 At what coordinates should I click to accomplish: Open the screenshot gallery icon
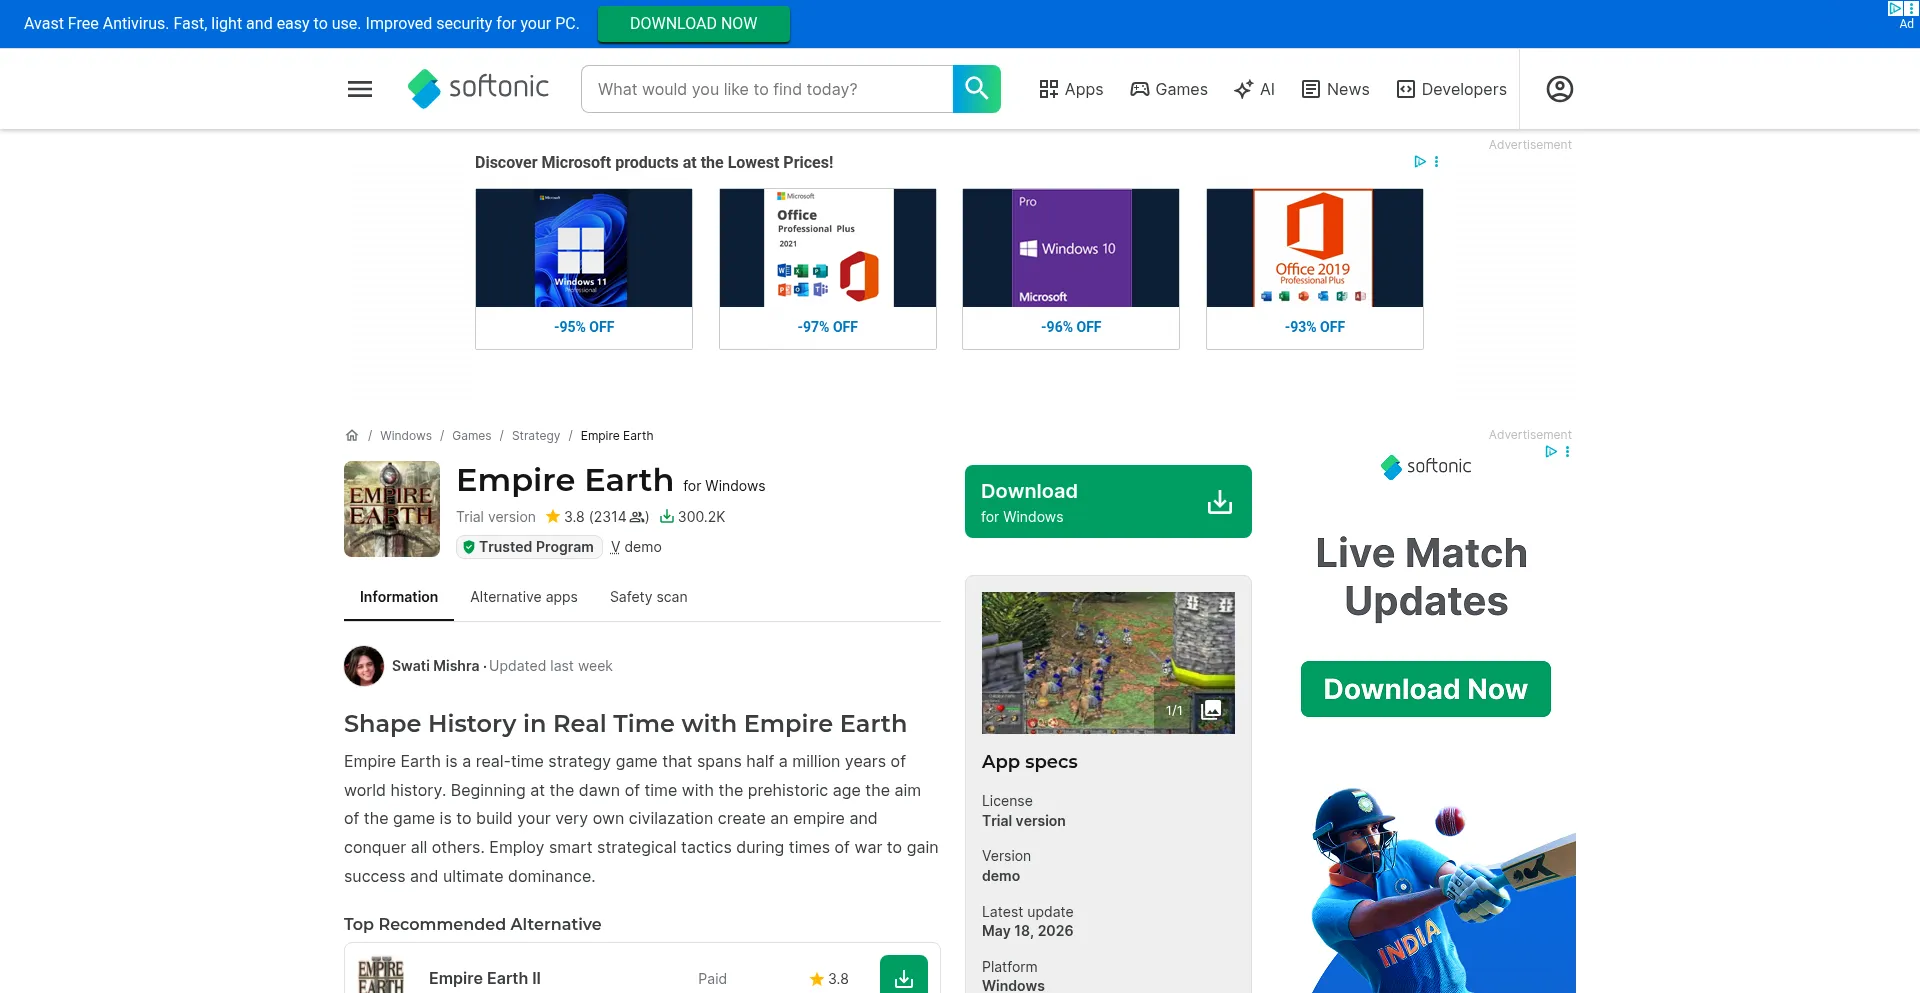click(1211, 710)
